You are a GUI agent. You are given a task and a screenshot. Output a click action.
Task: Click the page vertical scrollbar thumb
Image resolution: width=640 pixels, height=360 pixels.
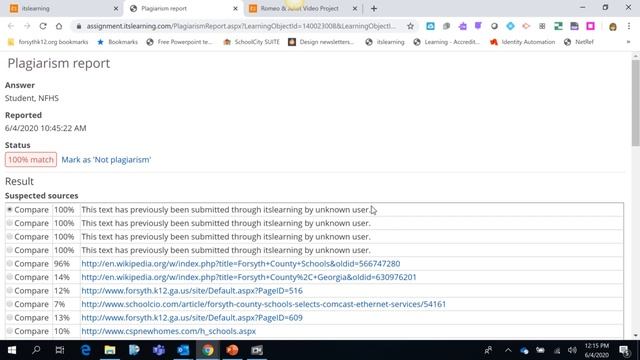click(x=636, y=102)
